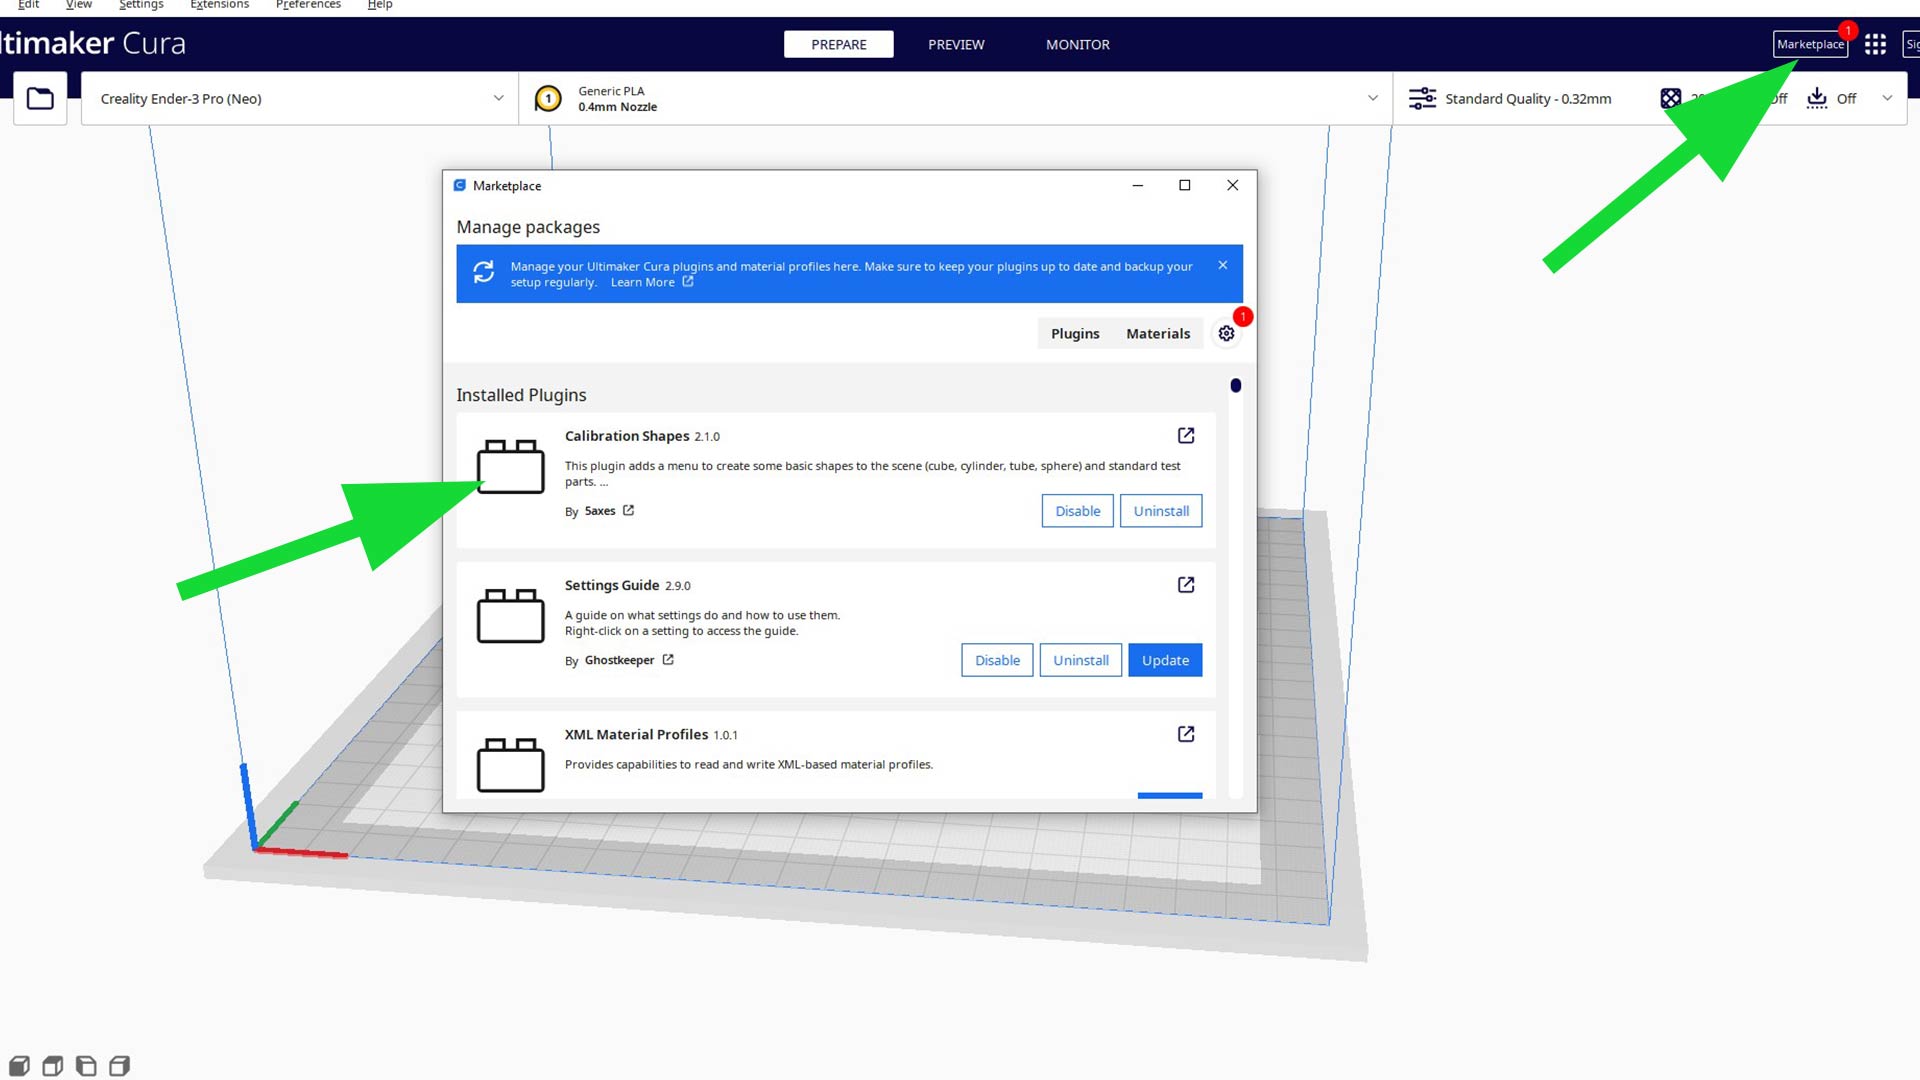Viewport: 1920px width, 1080px height.
Task: Click the Calibration Shapes plugin title
Action: [x=627, y=436]
